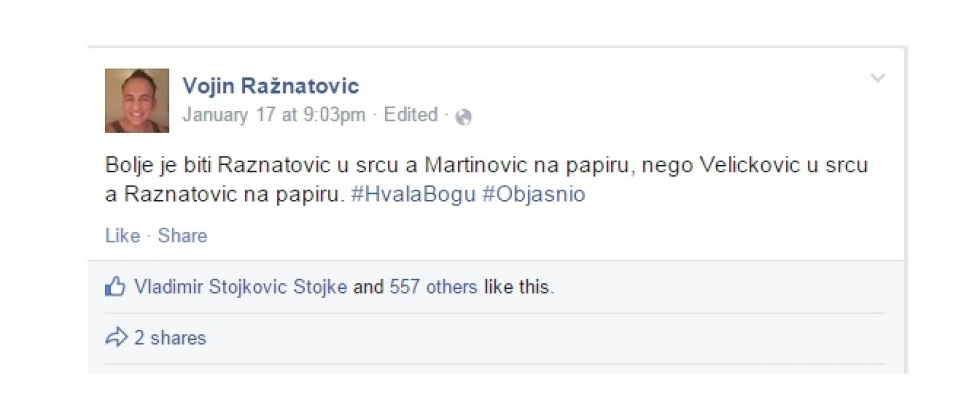Open Vladimir Stojkovic Stojke's profile
The image size is (980, 400).
[240, 288]
